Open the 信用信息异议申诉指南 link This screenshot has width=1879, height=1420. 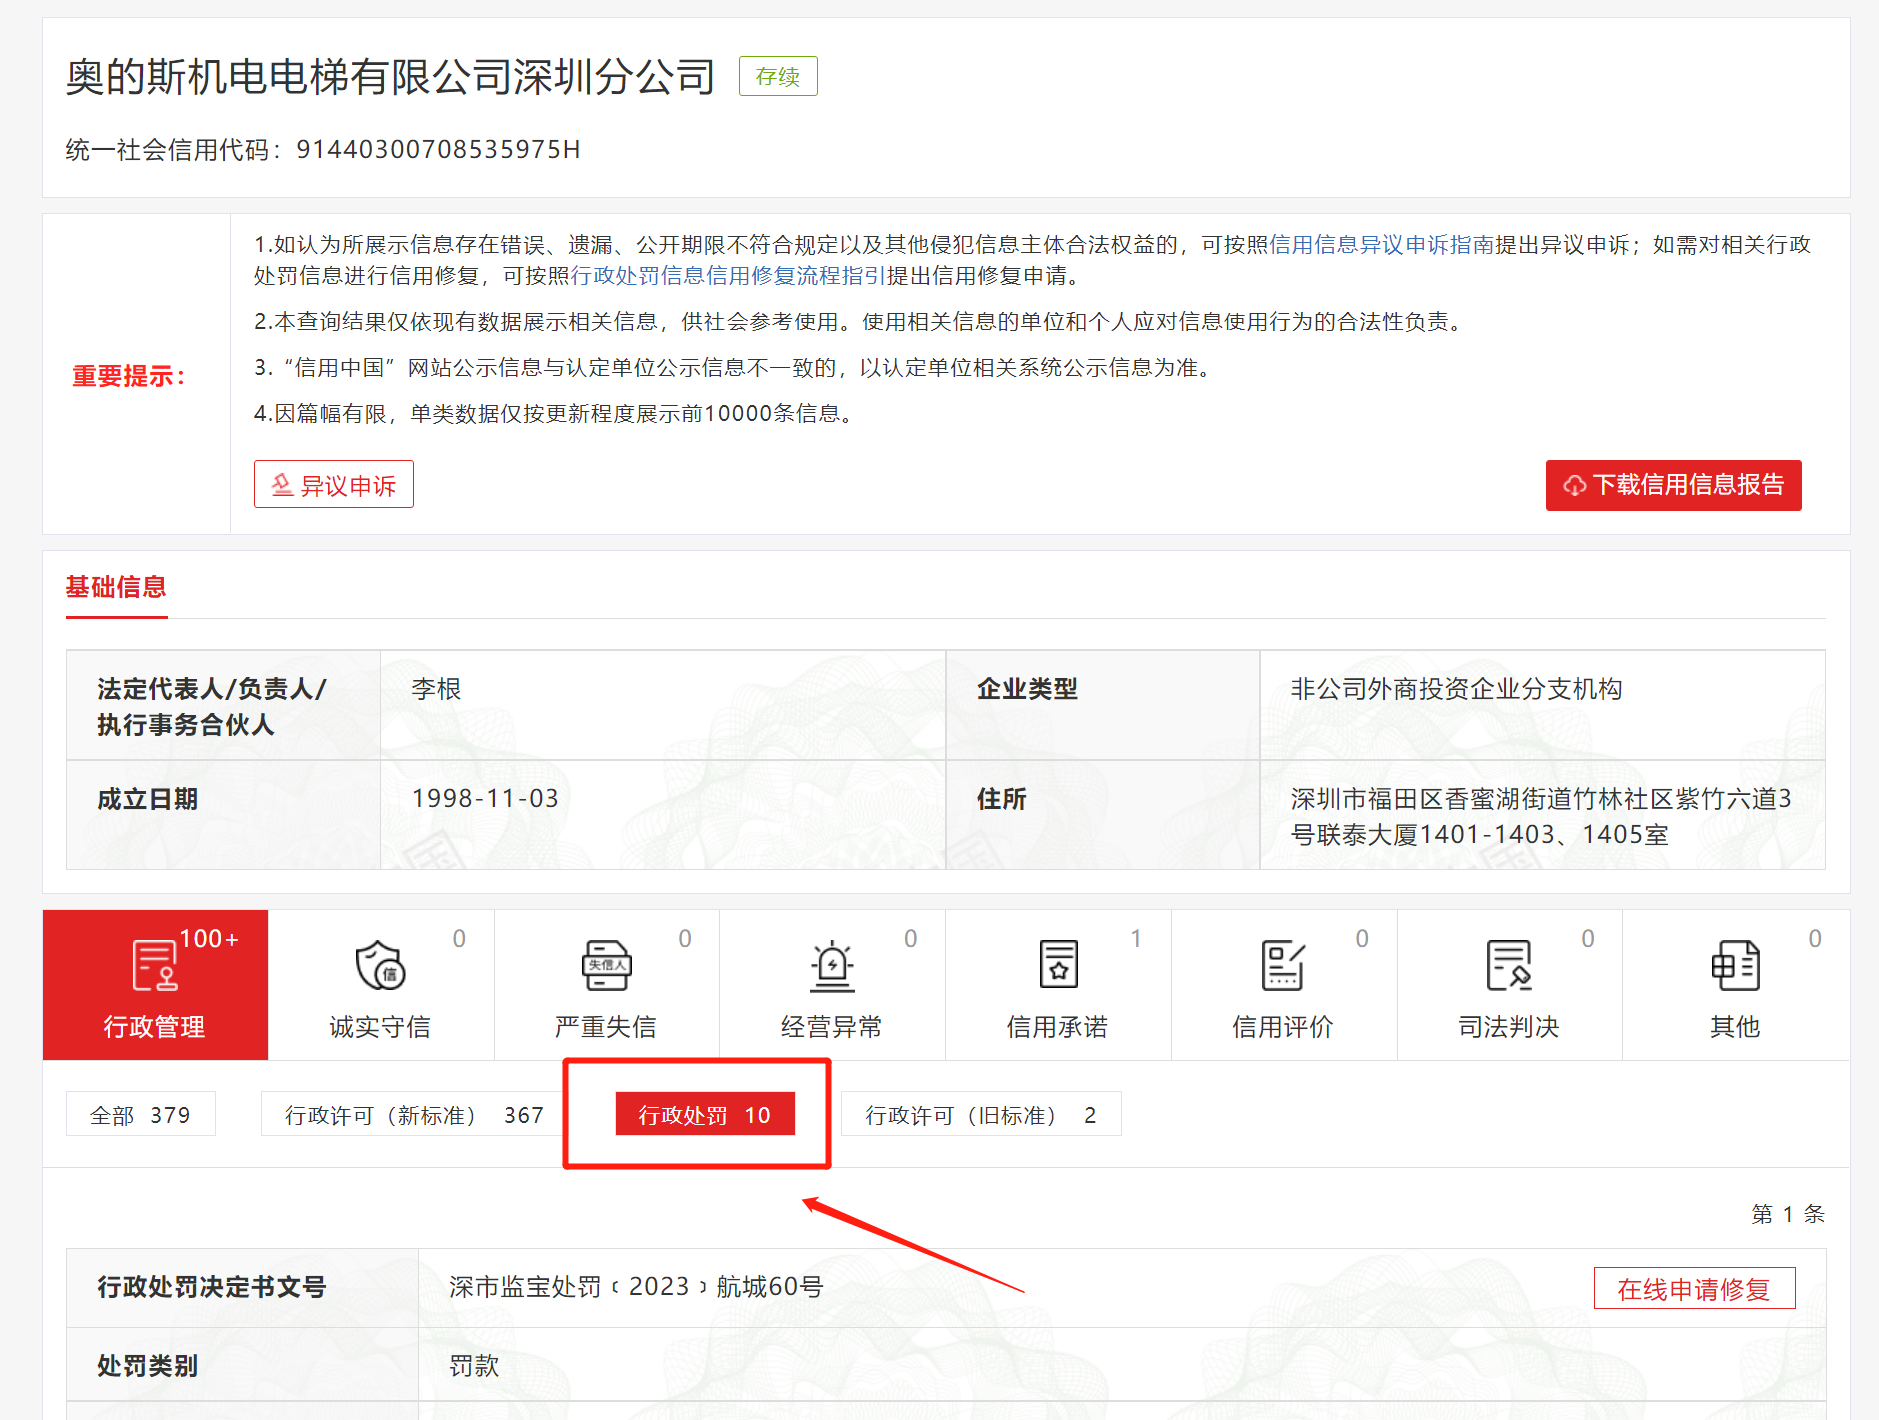point(1381,245)
